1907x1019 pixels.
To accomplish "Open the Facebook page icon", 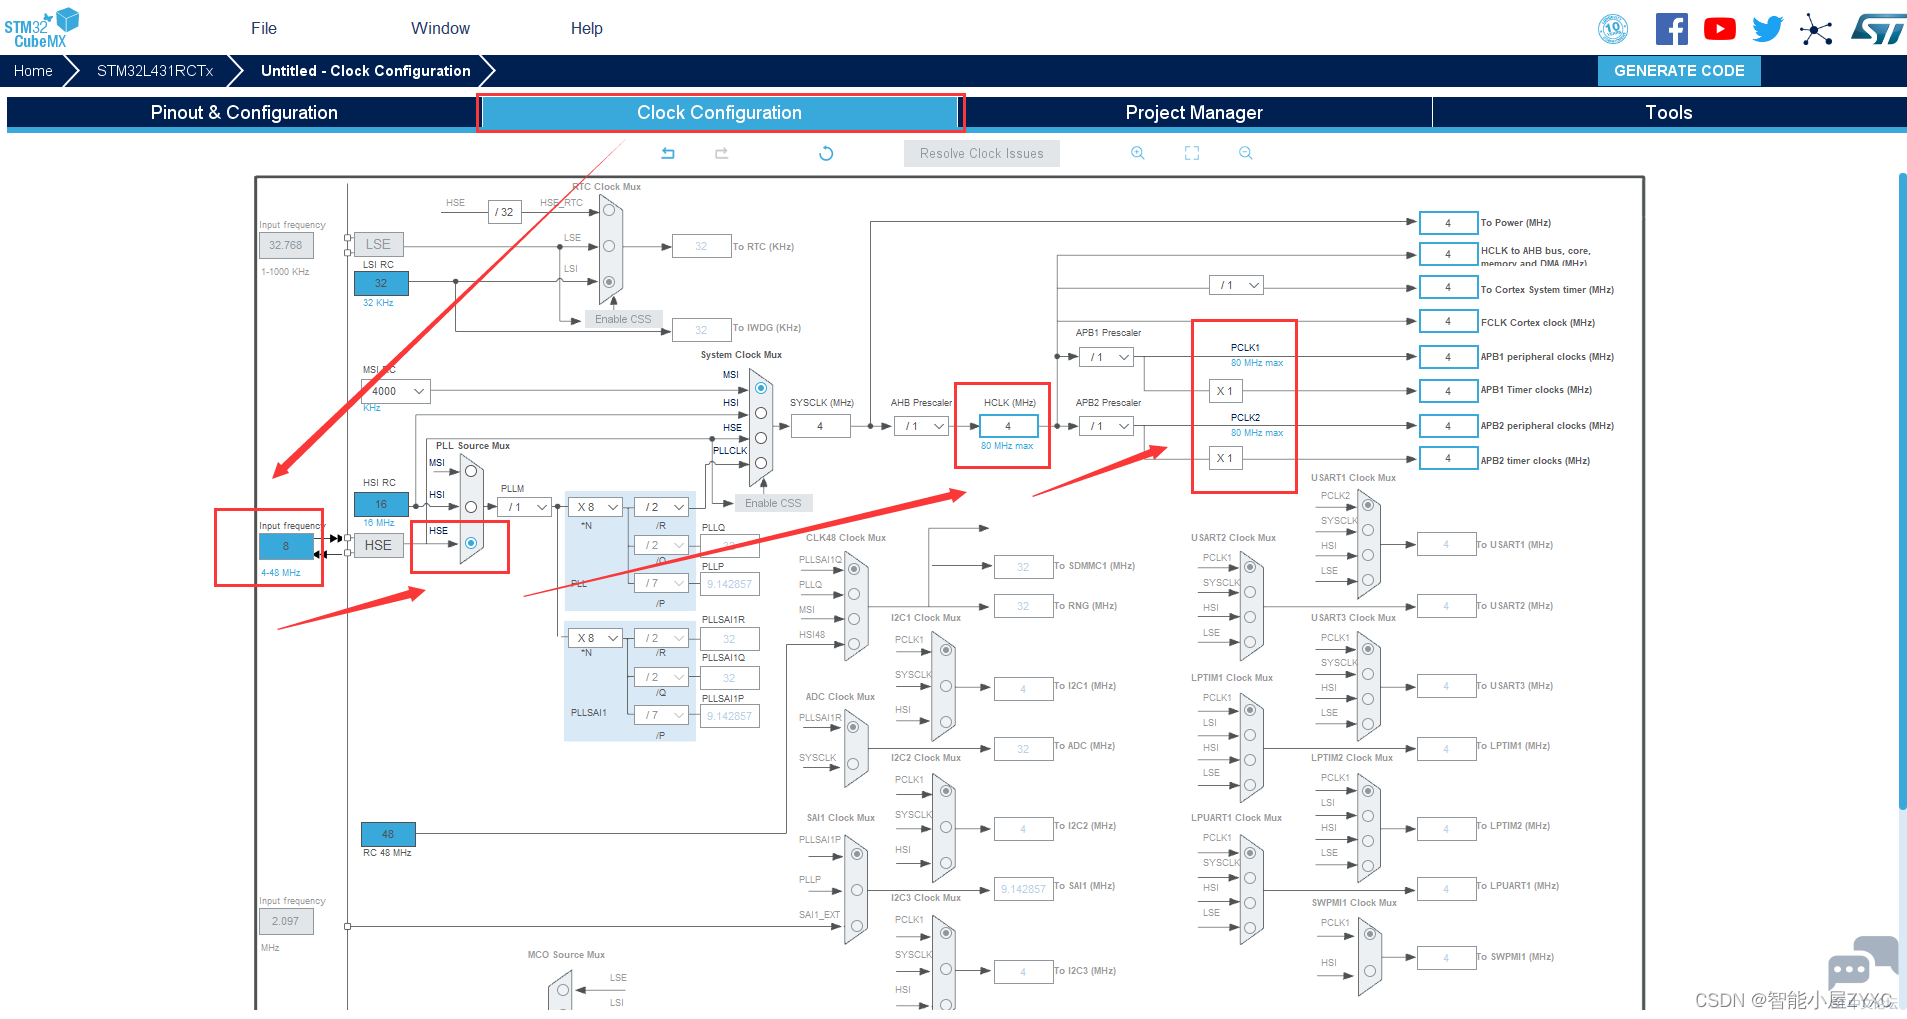I will [x=1671, y=29].
